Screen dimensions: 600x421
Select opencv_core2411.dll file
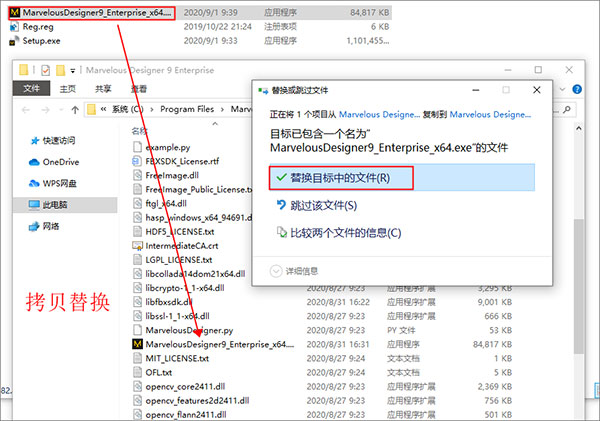[185, 387]
